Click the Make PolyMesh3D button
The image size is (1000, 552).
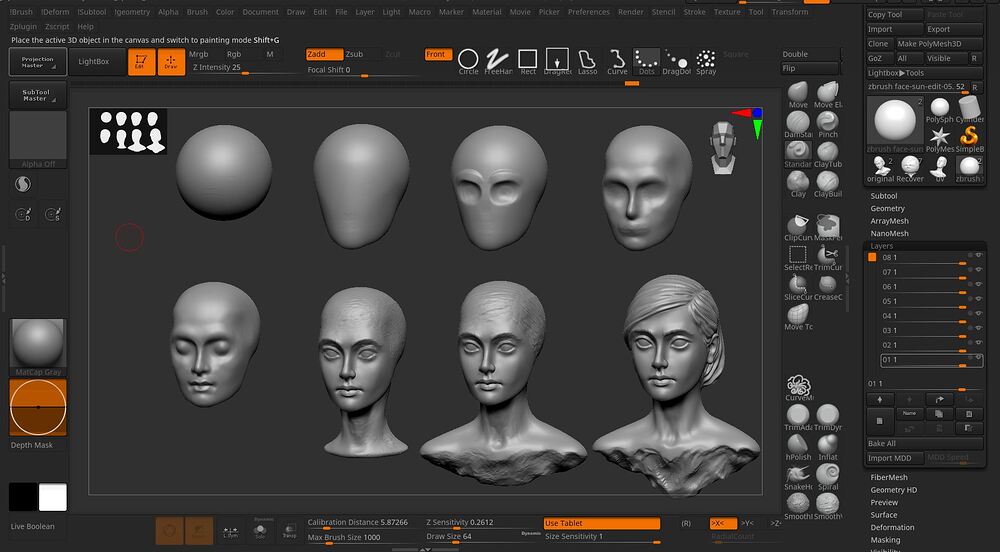click(x=939, y=44)
